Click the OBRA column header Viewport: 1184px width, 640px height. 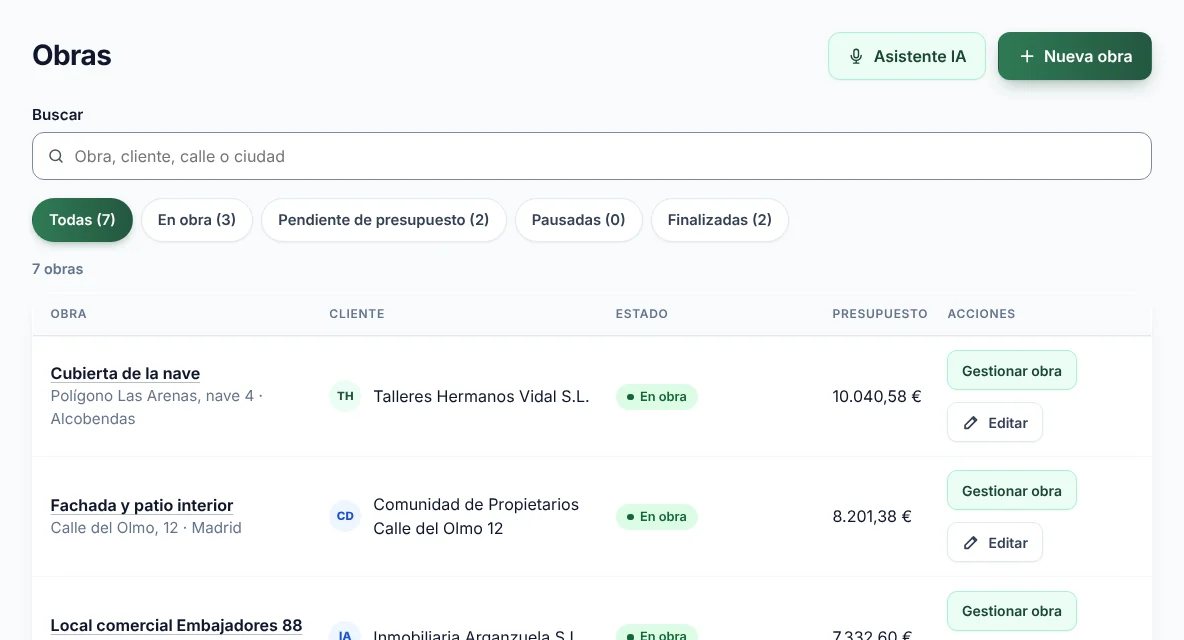click(x=69, y=314)
